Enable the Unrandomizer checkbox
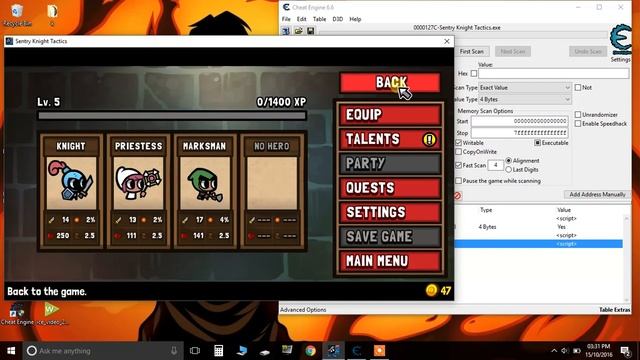This screenshot has width=640, height=360. tap(578, 115)
